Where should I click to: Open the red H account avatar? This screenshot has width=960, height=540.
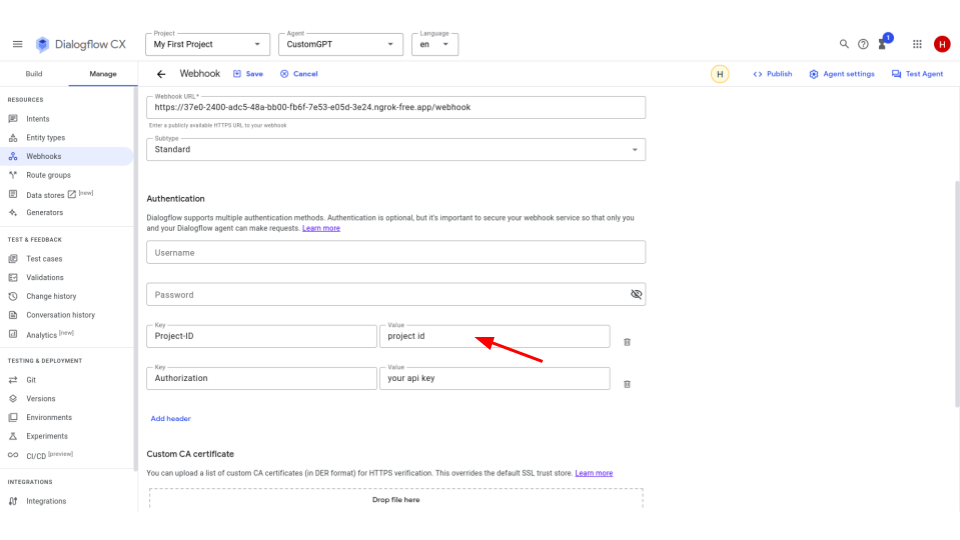[942, 44]
